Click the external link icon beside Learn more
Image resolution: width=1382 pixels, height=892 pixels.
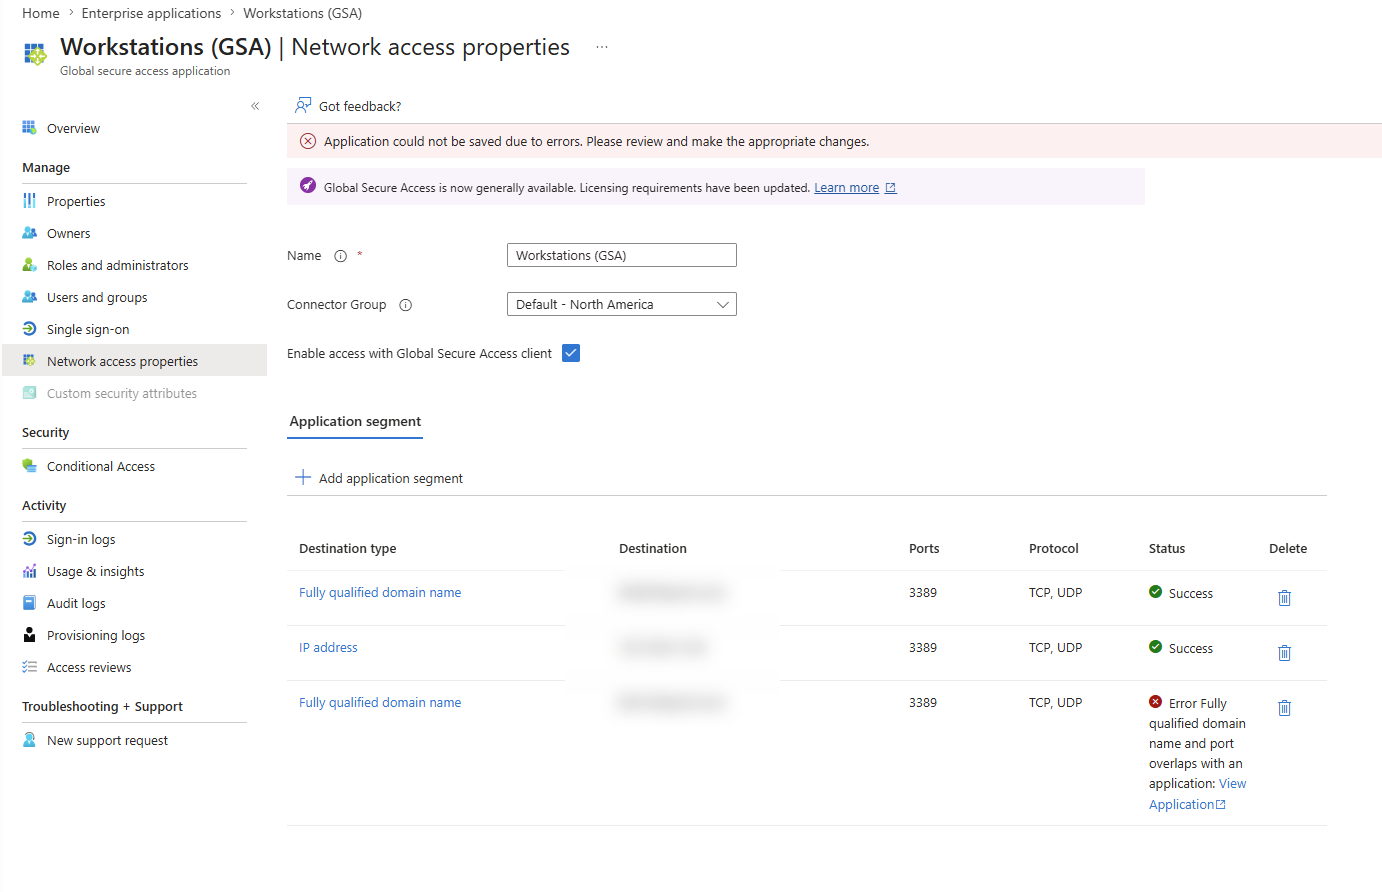[x=891, y=188]
